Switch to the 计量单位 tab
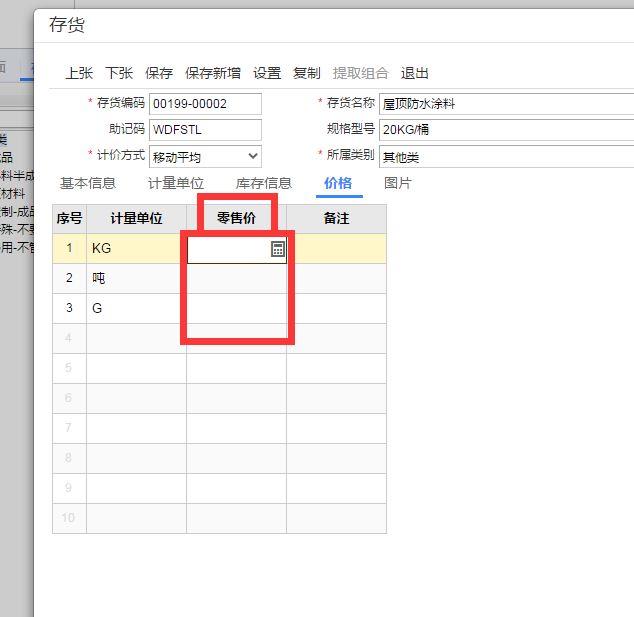Image resolution: width=634 pixels, height=617 pixels. coord(176,183)
